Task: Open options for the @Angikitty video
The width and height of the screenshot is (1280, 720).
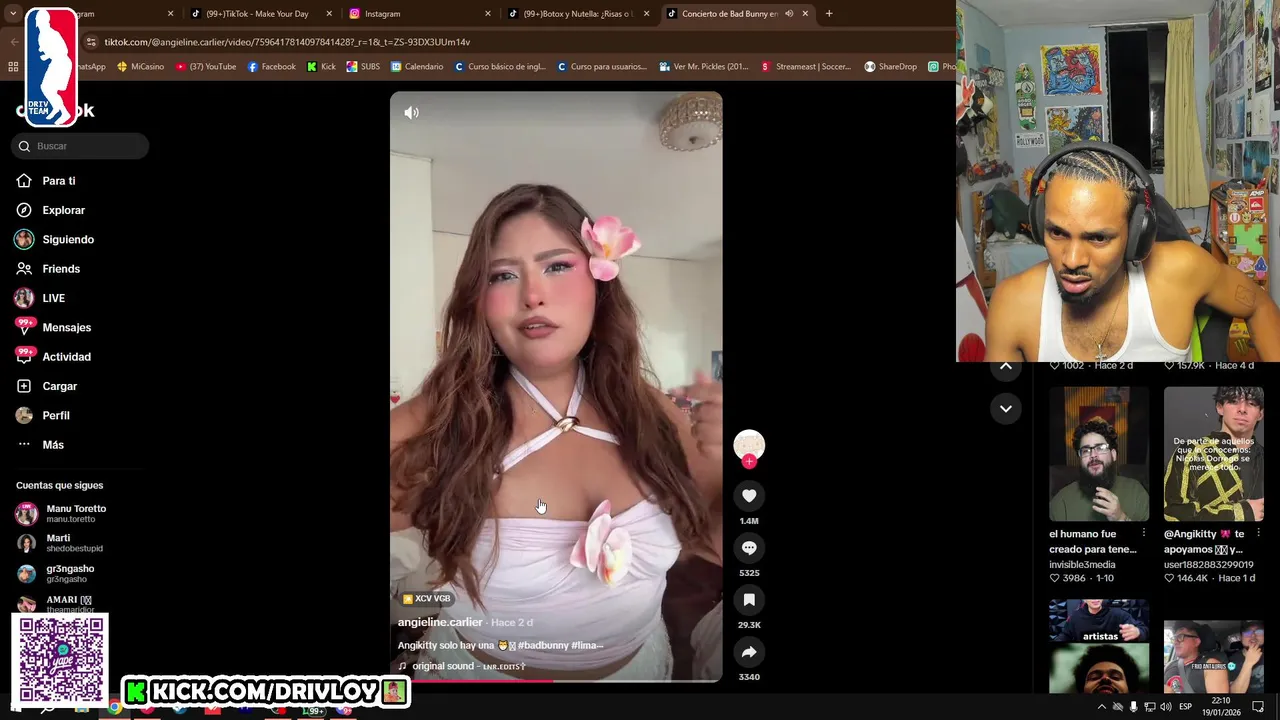Action: [1258, 534]
